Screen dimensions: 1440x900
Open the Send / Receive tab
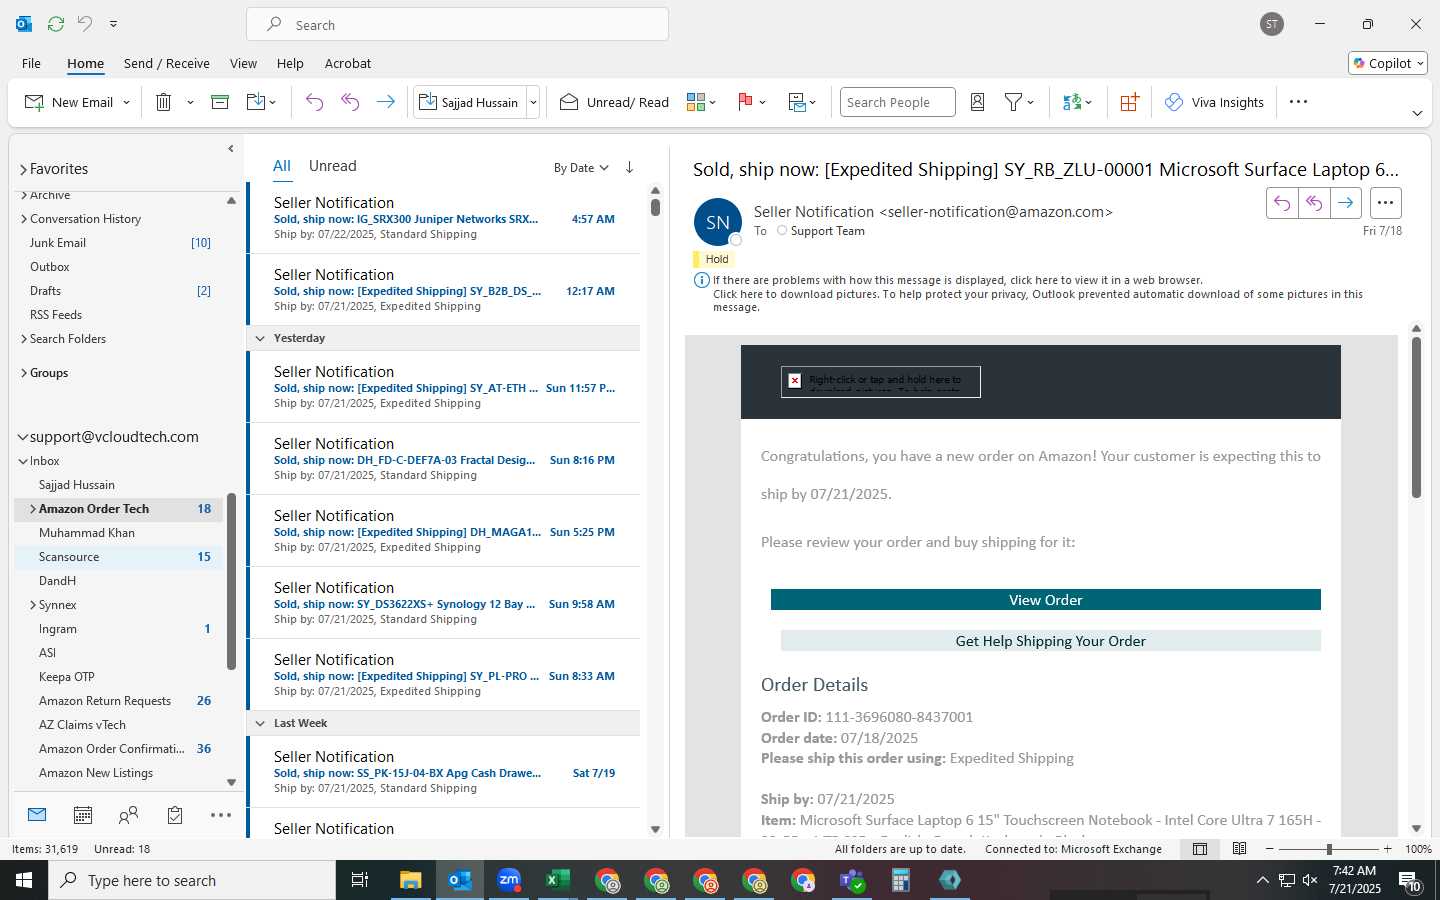(167, 63)
